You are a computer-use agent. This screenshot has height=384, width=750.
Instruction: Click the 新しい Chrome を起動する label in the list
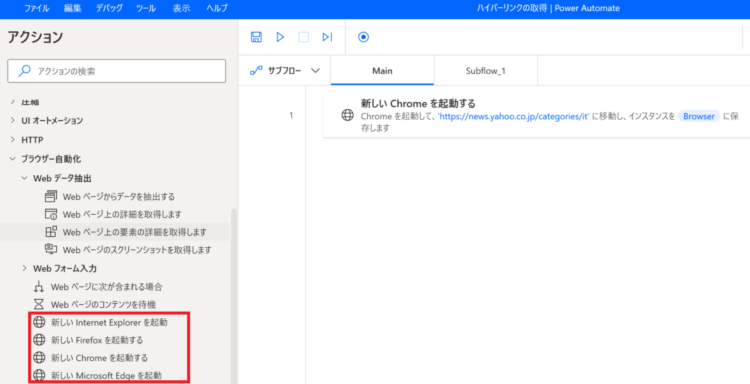[x=99, y=358]
